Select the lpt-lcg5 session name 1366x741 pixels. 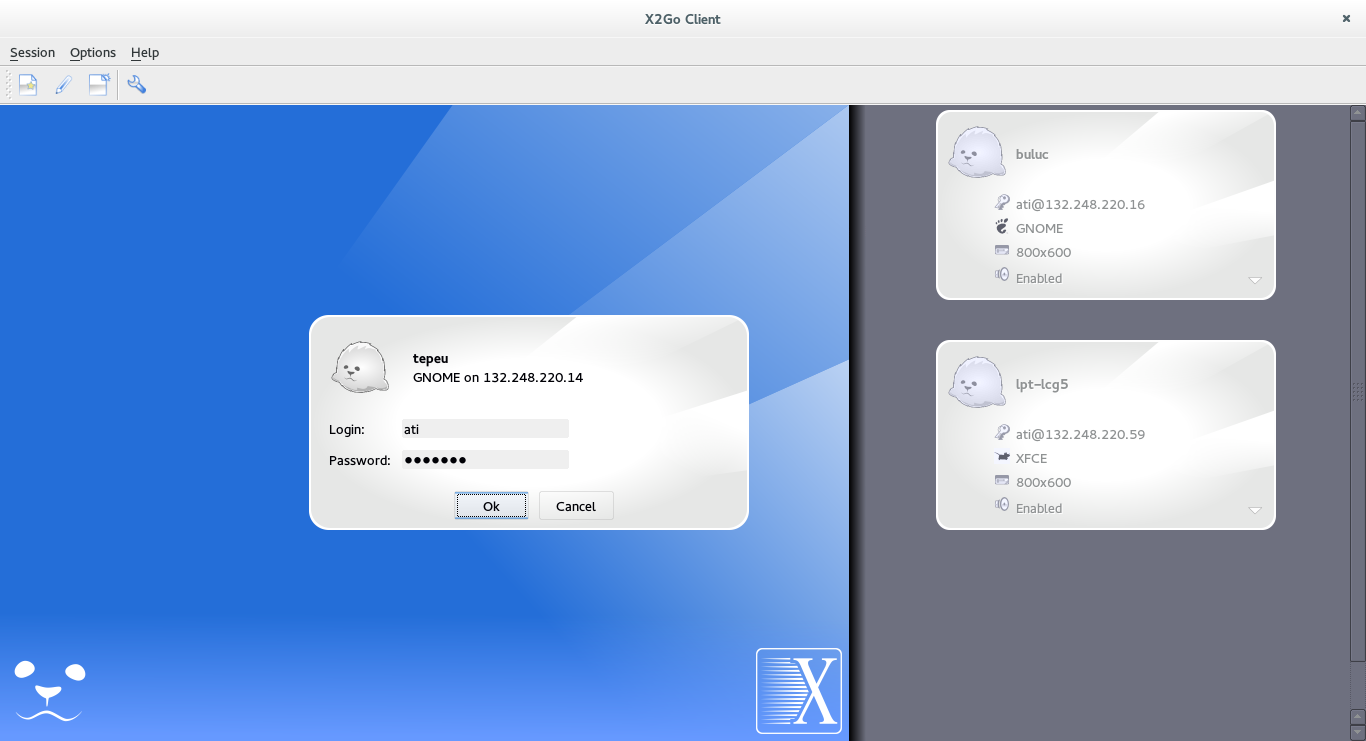coord(1042,384)
